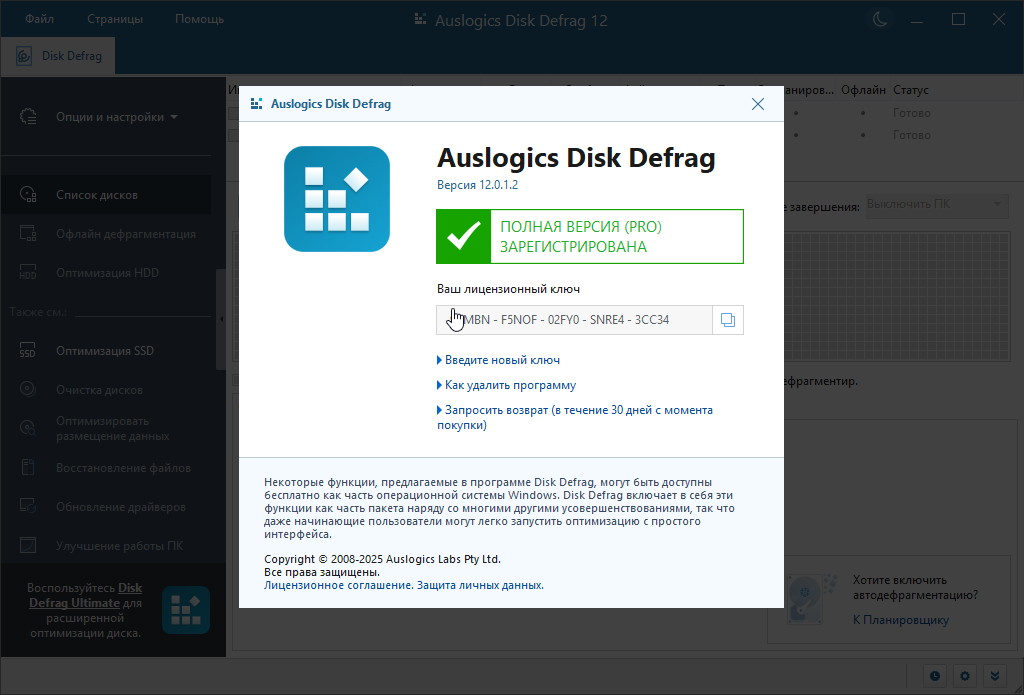Click the SSD optimization icon in sidebar
This screenshot has height=695, width=1024.
28,351
